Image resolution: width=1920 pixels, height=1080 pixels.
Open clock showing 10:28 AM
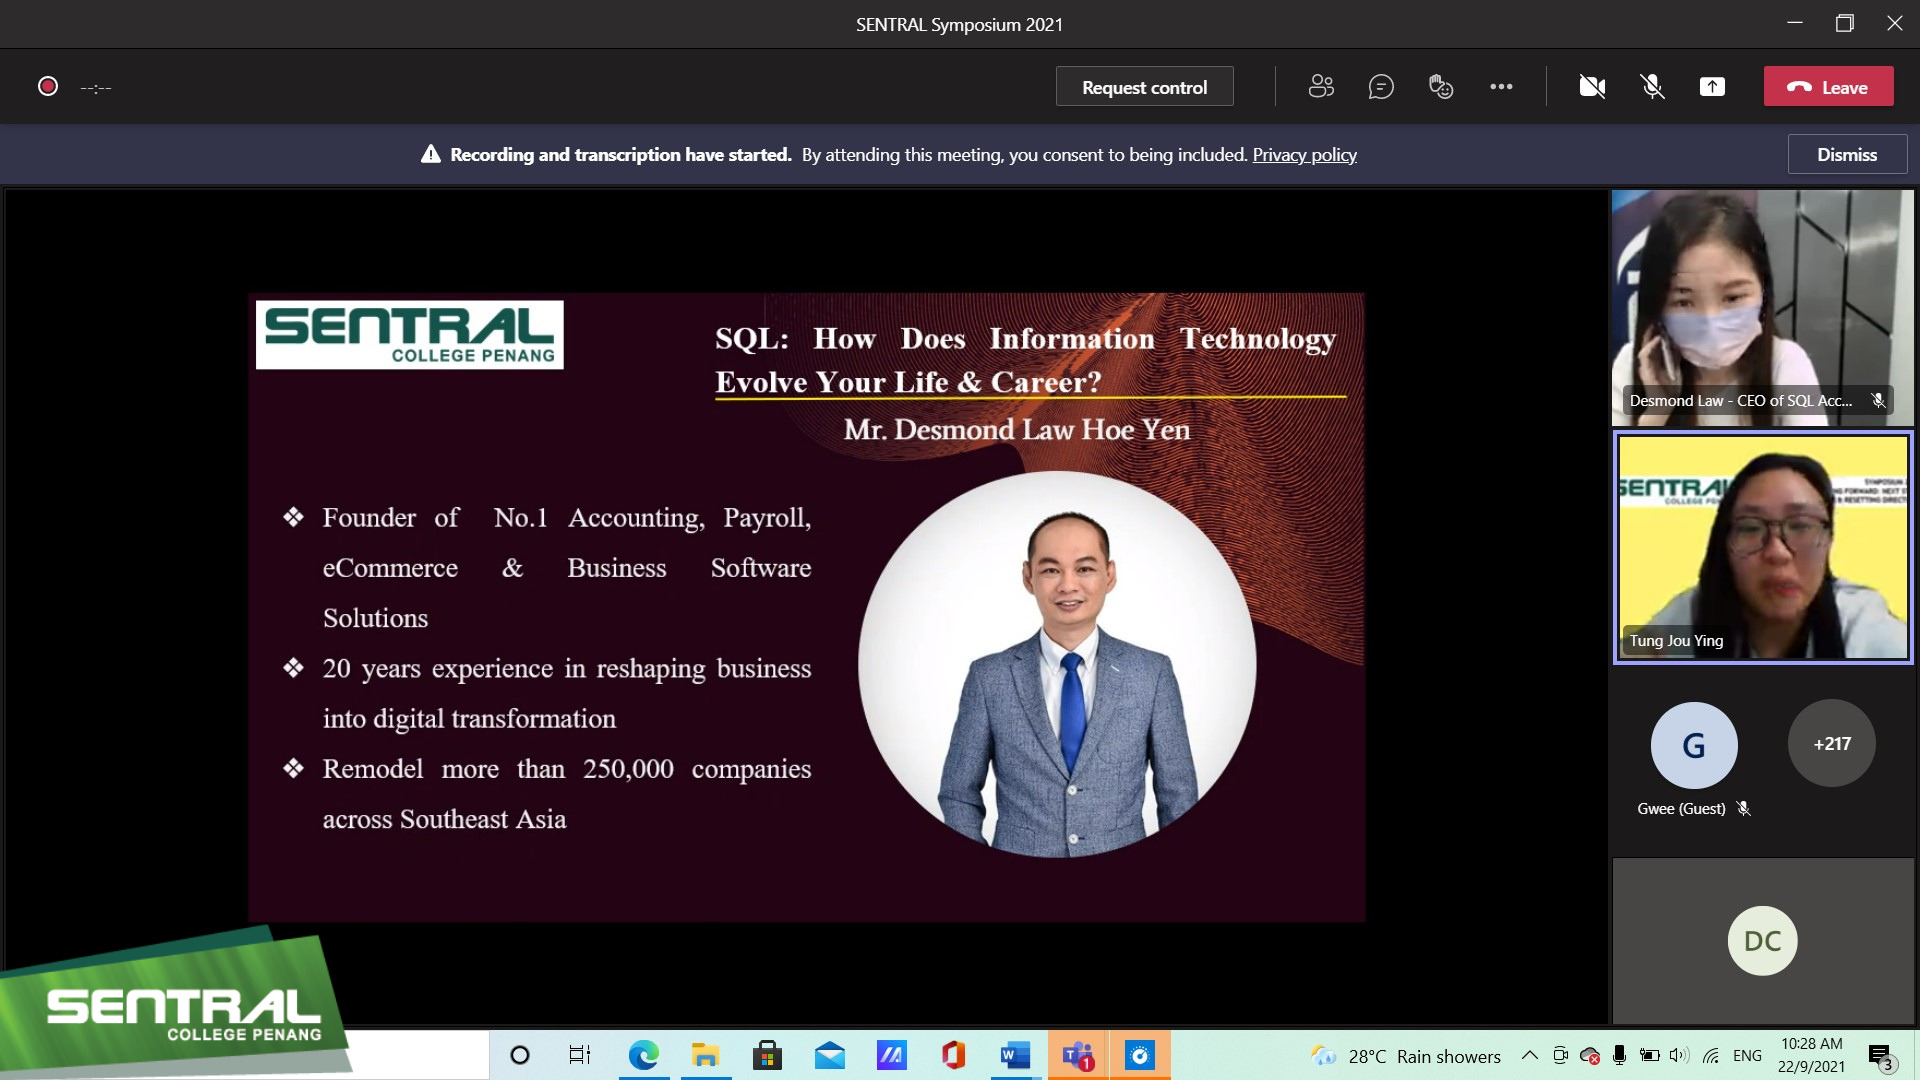pyautogui.click(x=1811, y=1055)
